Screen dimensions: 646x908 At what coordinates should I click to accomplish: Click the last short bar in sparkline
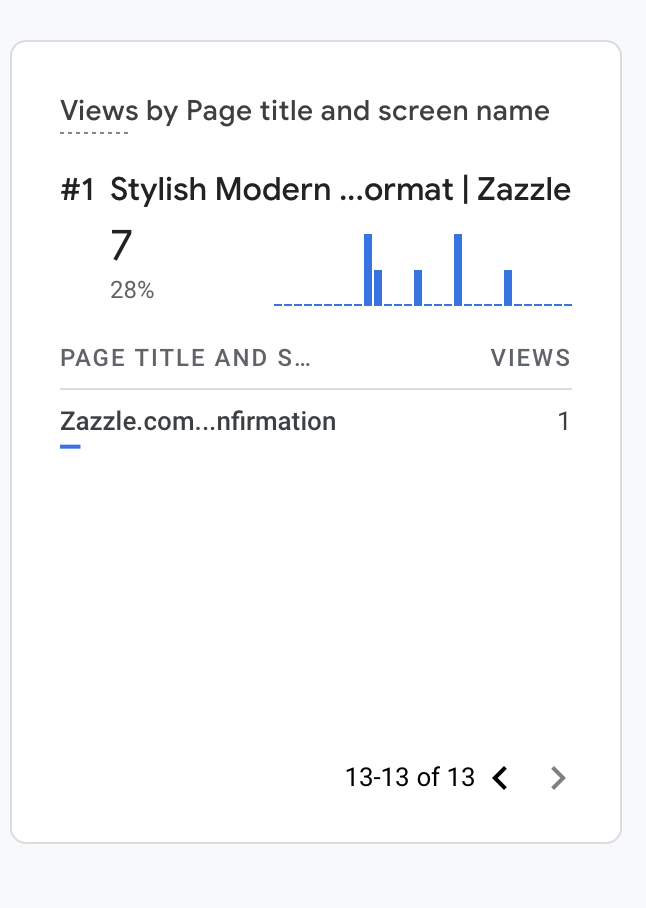(508, 287)
